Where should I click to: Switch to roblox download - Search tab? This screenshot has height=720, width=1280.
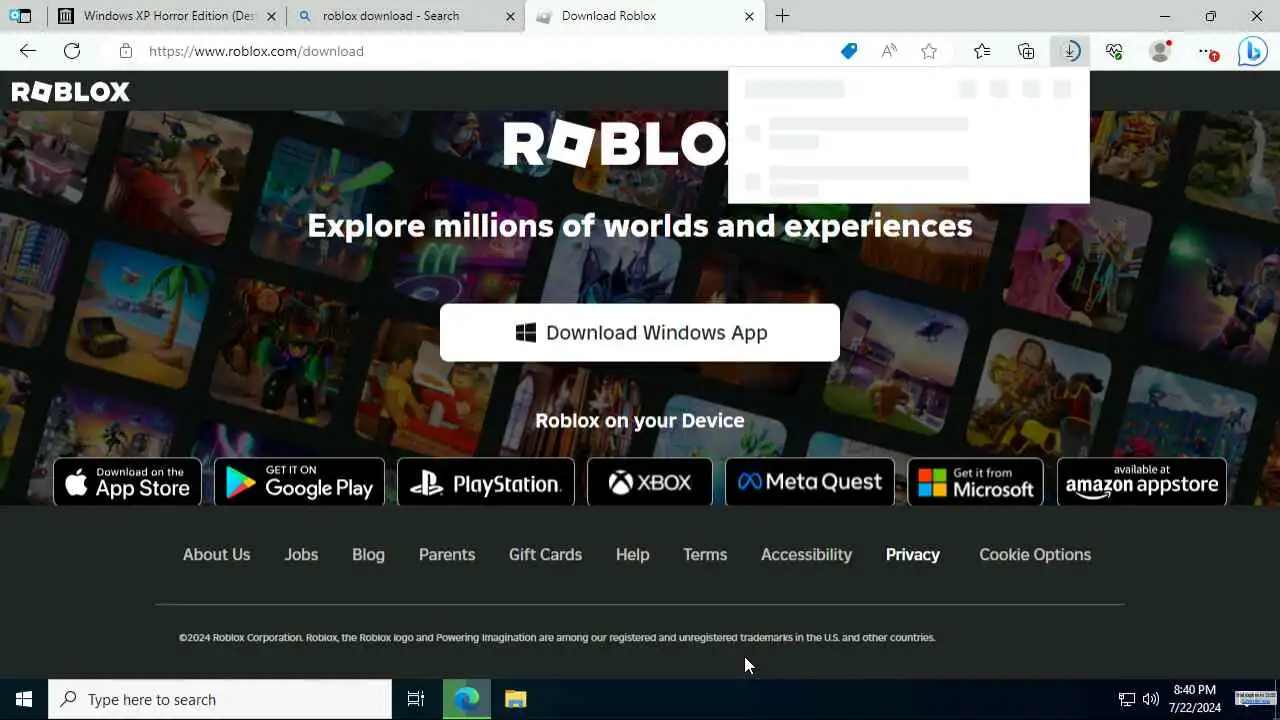pyautogui.click(x=405, y=16)
